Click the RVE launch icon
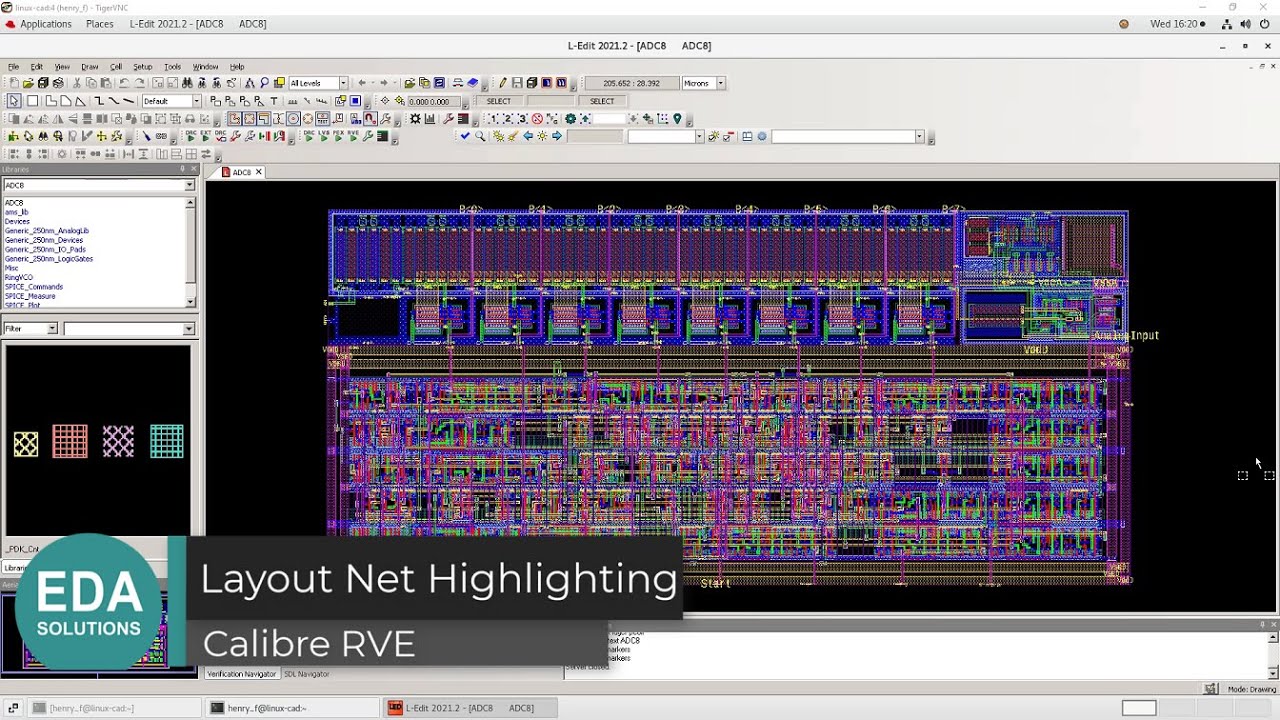The width and height of the screenshot is (1280, 720). click(x=353, y=136)
